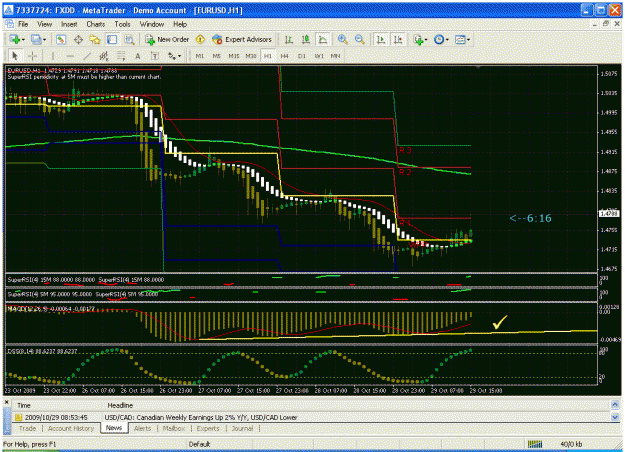
Task: Select the Fibonacci retracement tool
Action: [121, 56]
